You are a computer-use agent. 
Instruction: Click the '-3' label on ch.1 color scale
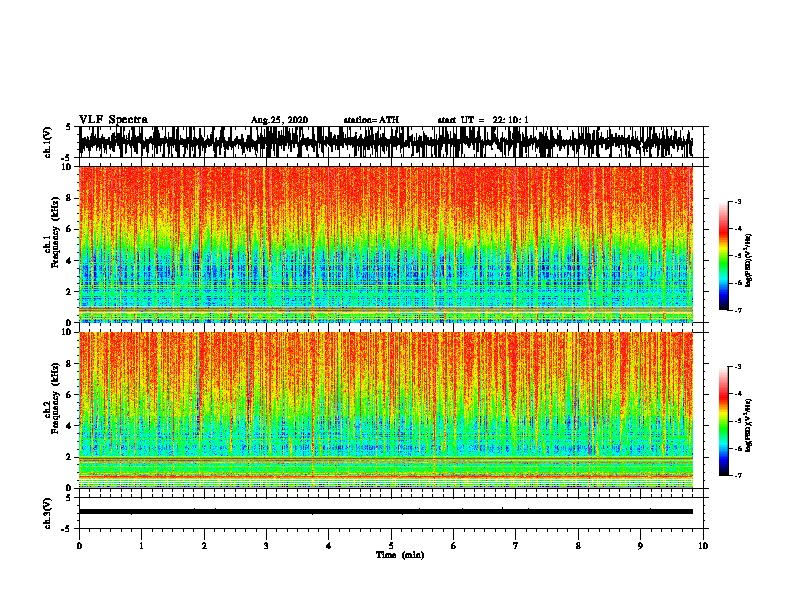(x=737, y=201)
